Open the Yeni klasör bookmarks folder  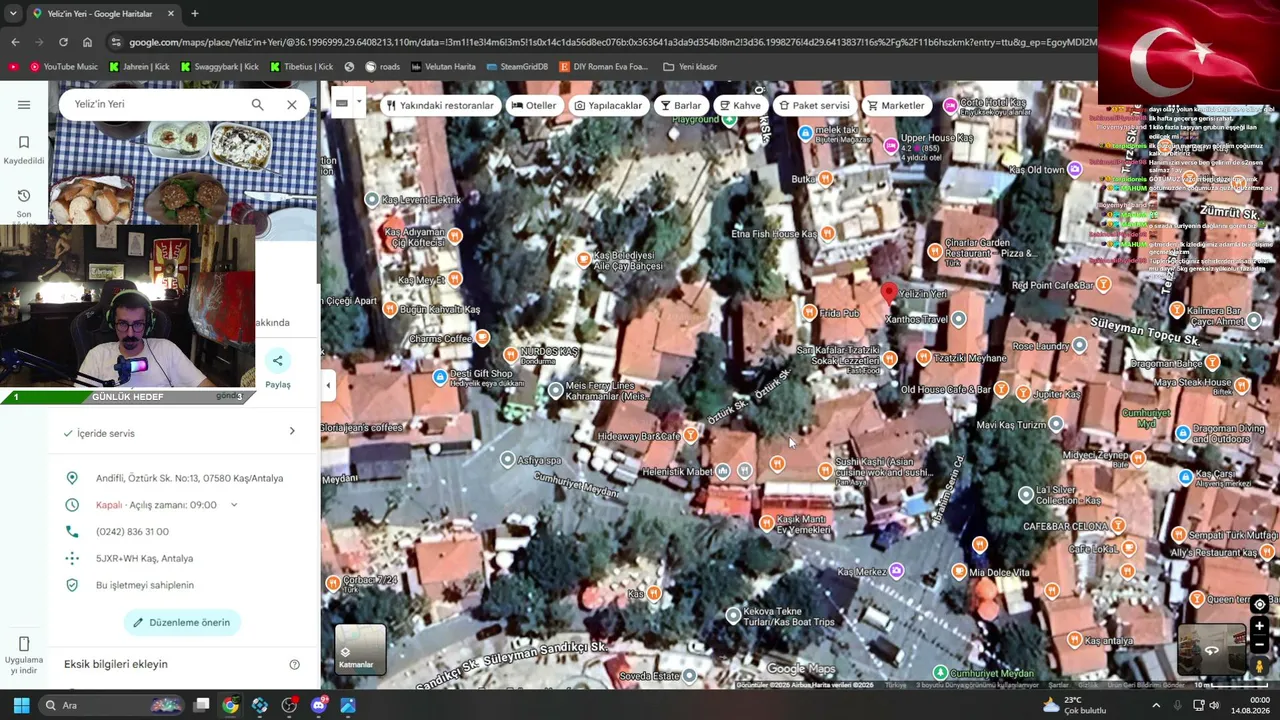click(690, 67)
